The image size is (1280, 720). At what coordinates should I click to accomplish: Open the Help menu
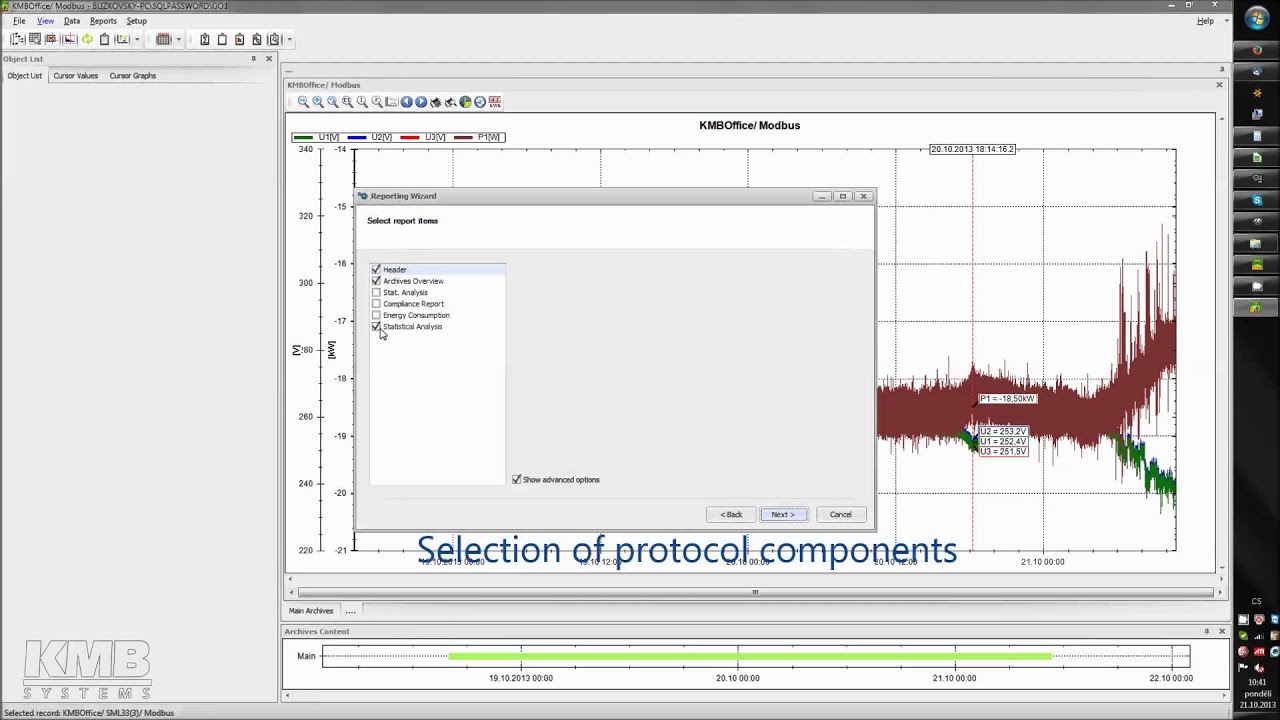click(1205, 21)
